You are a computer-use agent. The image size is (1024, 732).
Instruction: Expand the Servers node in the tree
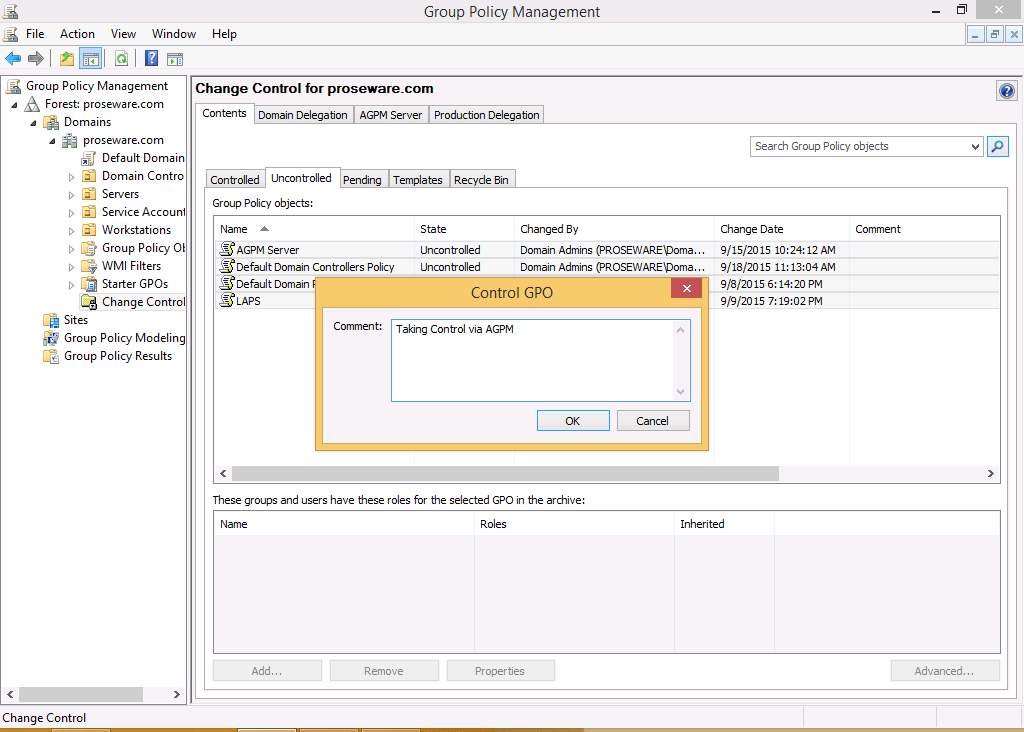click(72, 195)
